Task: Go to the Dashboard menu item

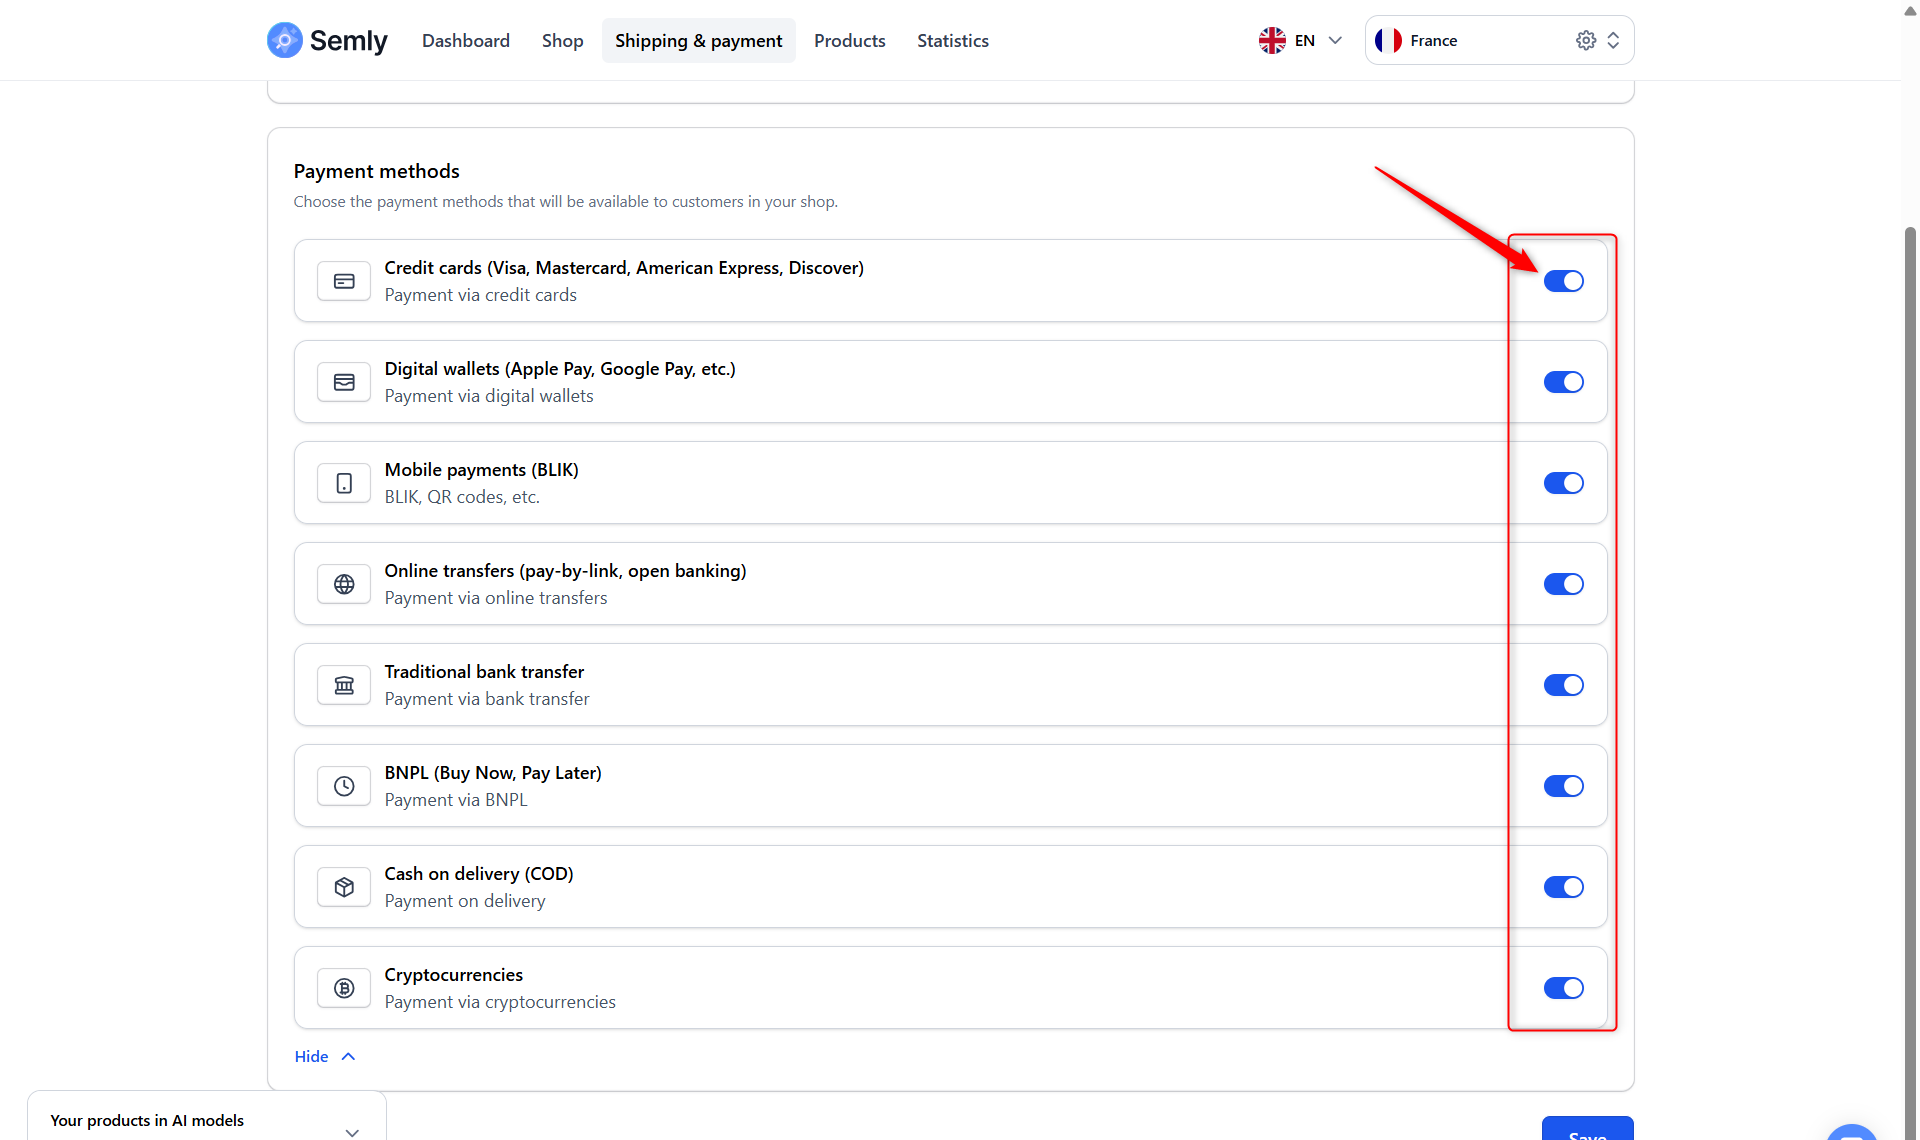Action: (x=466, y=40)
